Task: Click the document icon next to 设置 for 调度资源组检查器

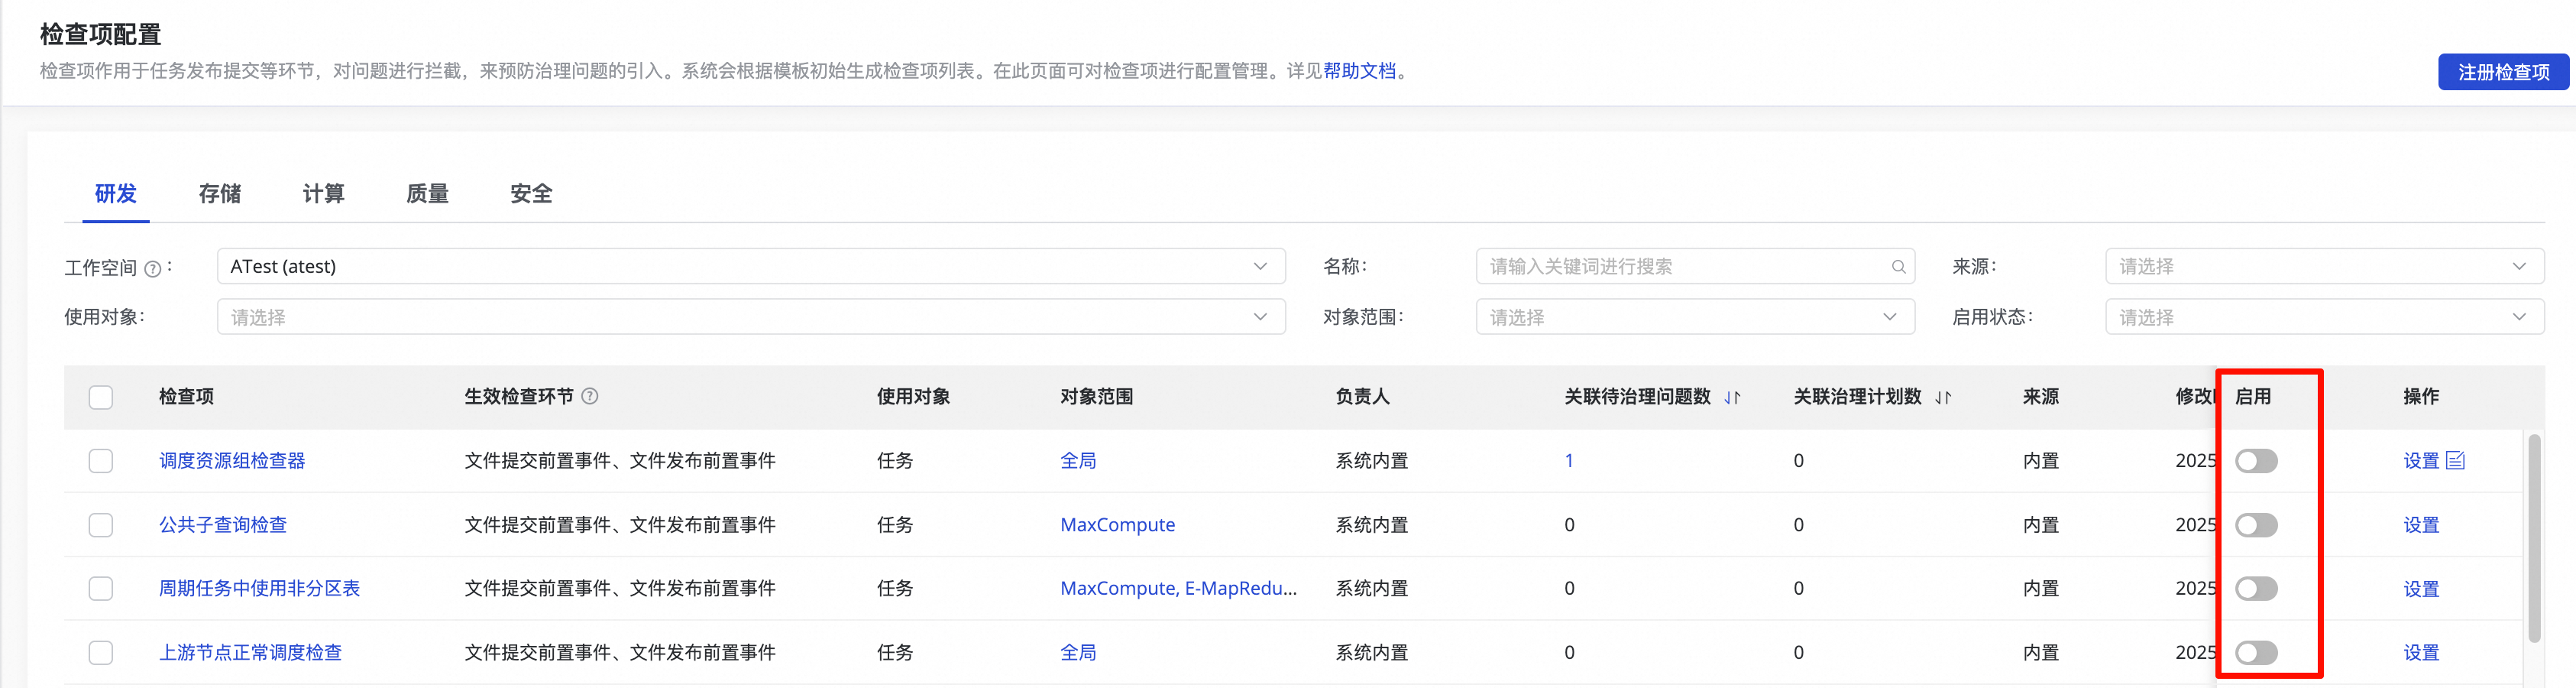Action: (x=2455, y=461)
